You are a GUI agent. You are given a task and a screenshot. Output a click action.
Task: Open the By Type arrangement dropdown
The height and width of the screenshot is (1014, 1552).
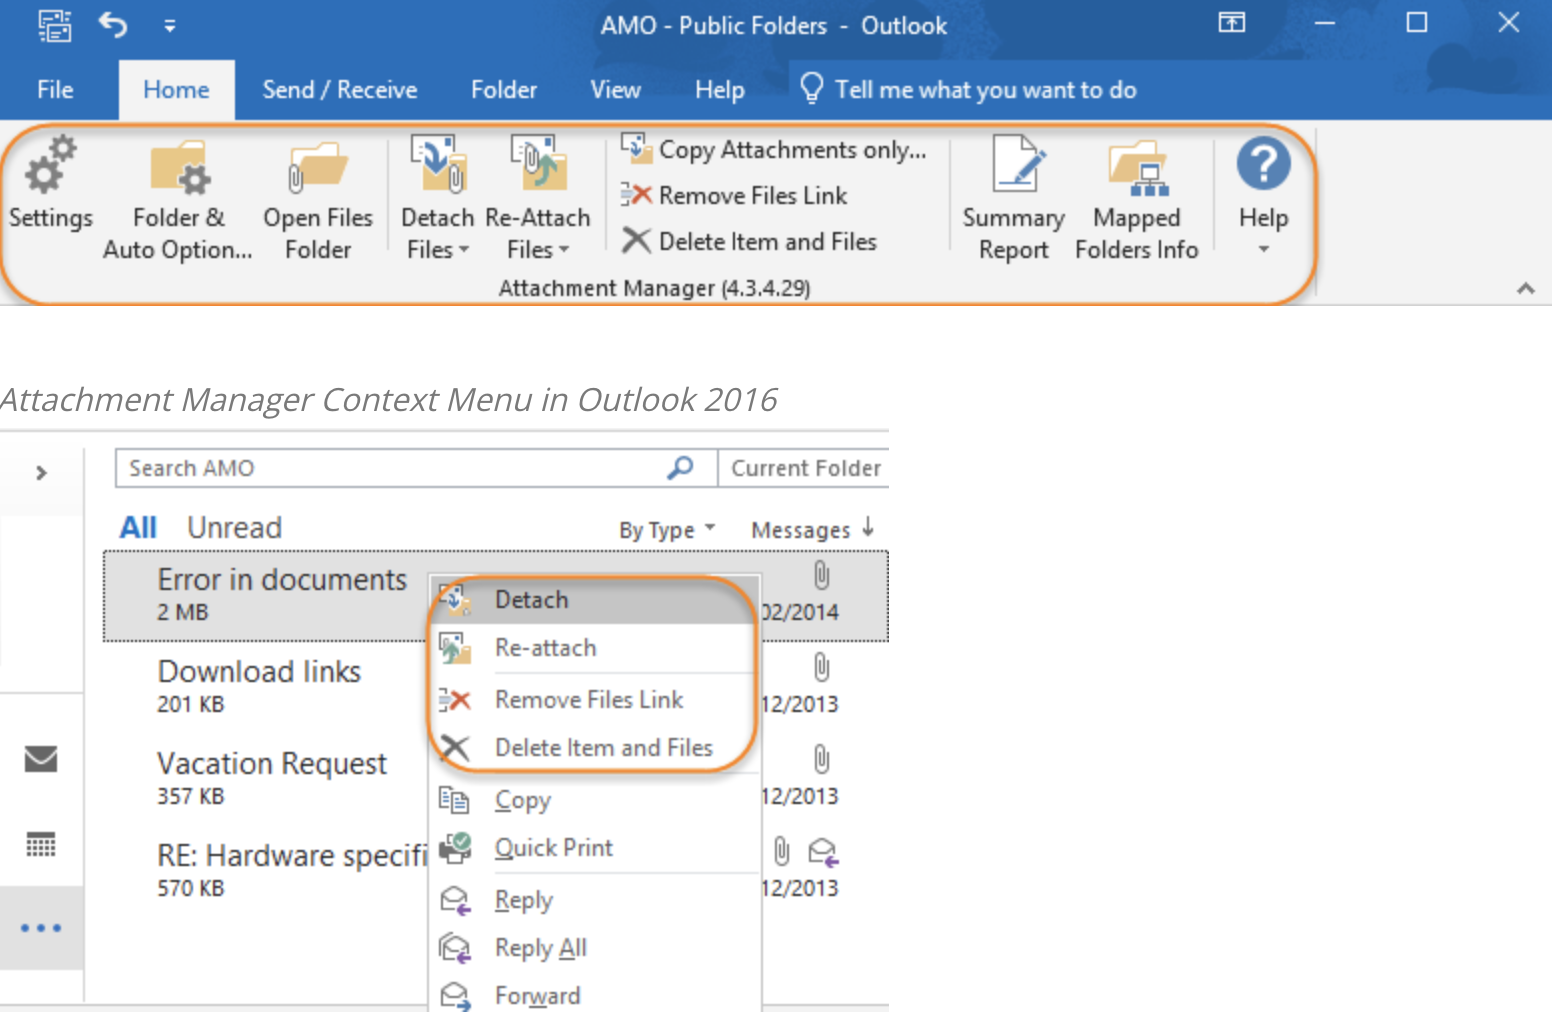coord(667,529)
